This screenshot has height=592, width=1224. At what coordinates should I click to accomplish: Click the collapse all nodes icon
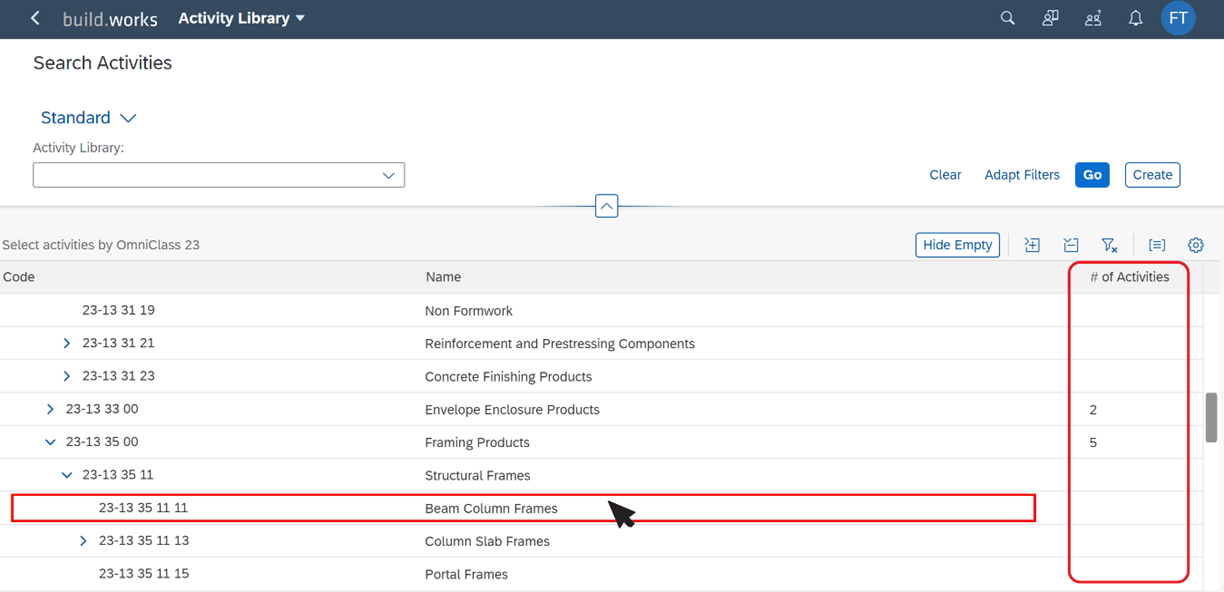1071,245
